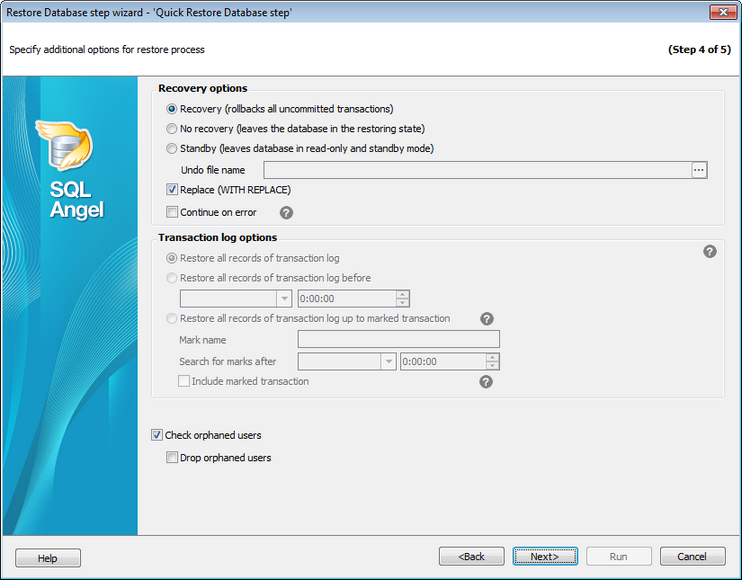Image resolution: width=742 pixels, height=580 pixels.
Task: Open Help for this wizard
Action: 48,558
